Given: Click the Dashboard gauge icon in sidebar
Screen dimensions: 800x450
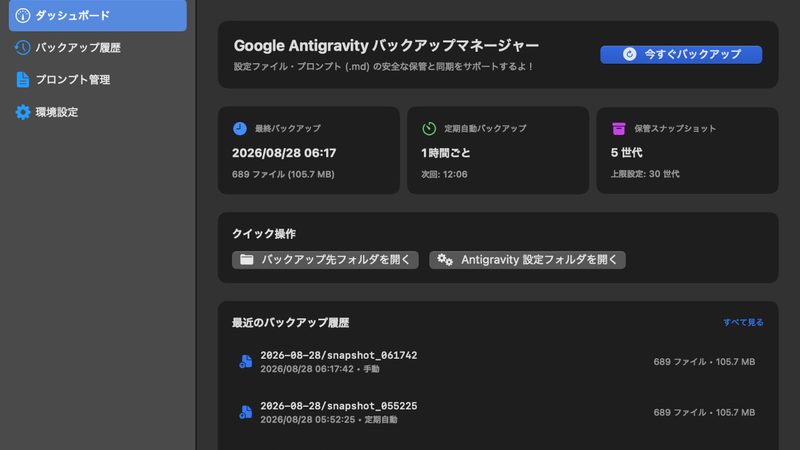Looking at the screenshot, I should point(22,15).
